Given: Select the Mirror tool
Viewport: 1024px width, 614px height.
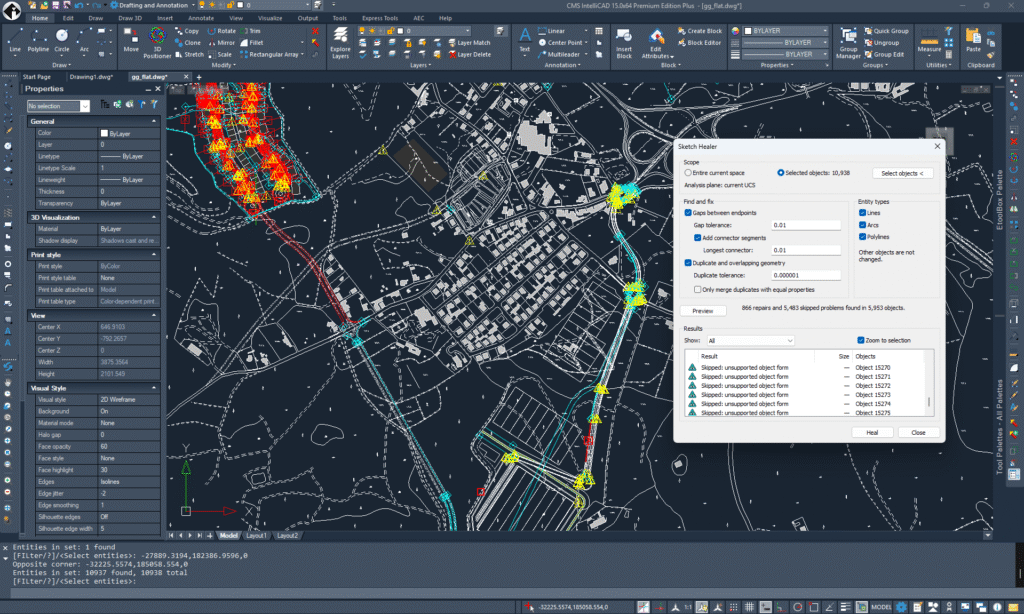Looking at the screenshot, I should coord(221,42).
